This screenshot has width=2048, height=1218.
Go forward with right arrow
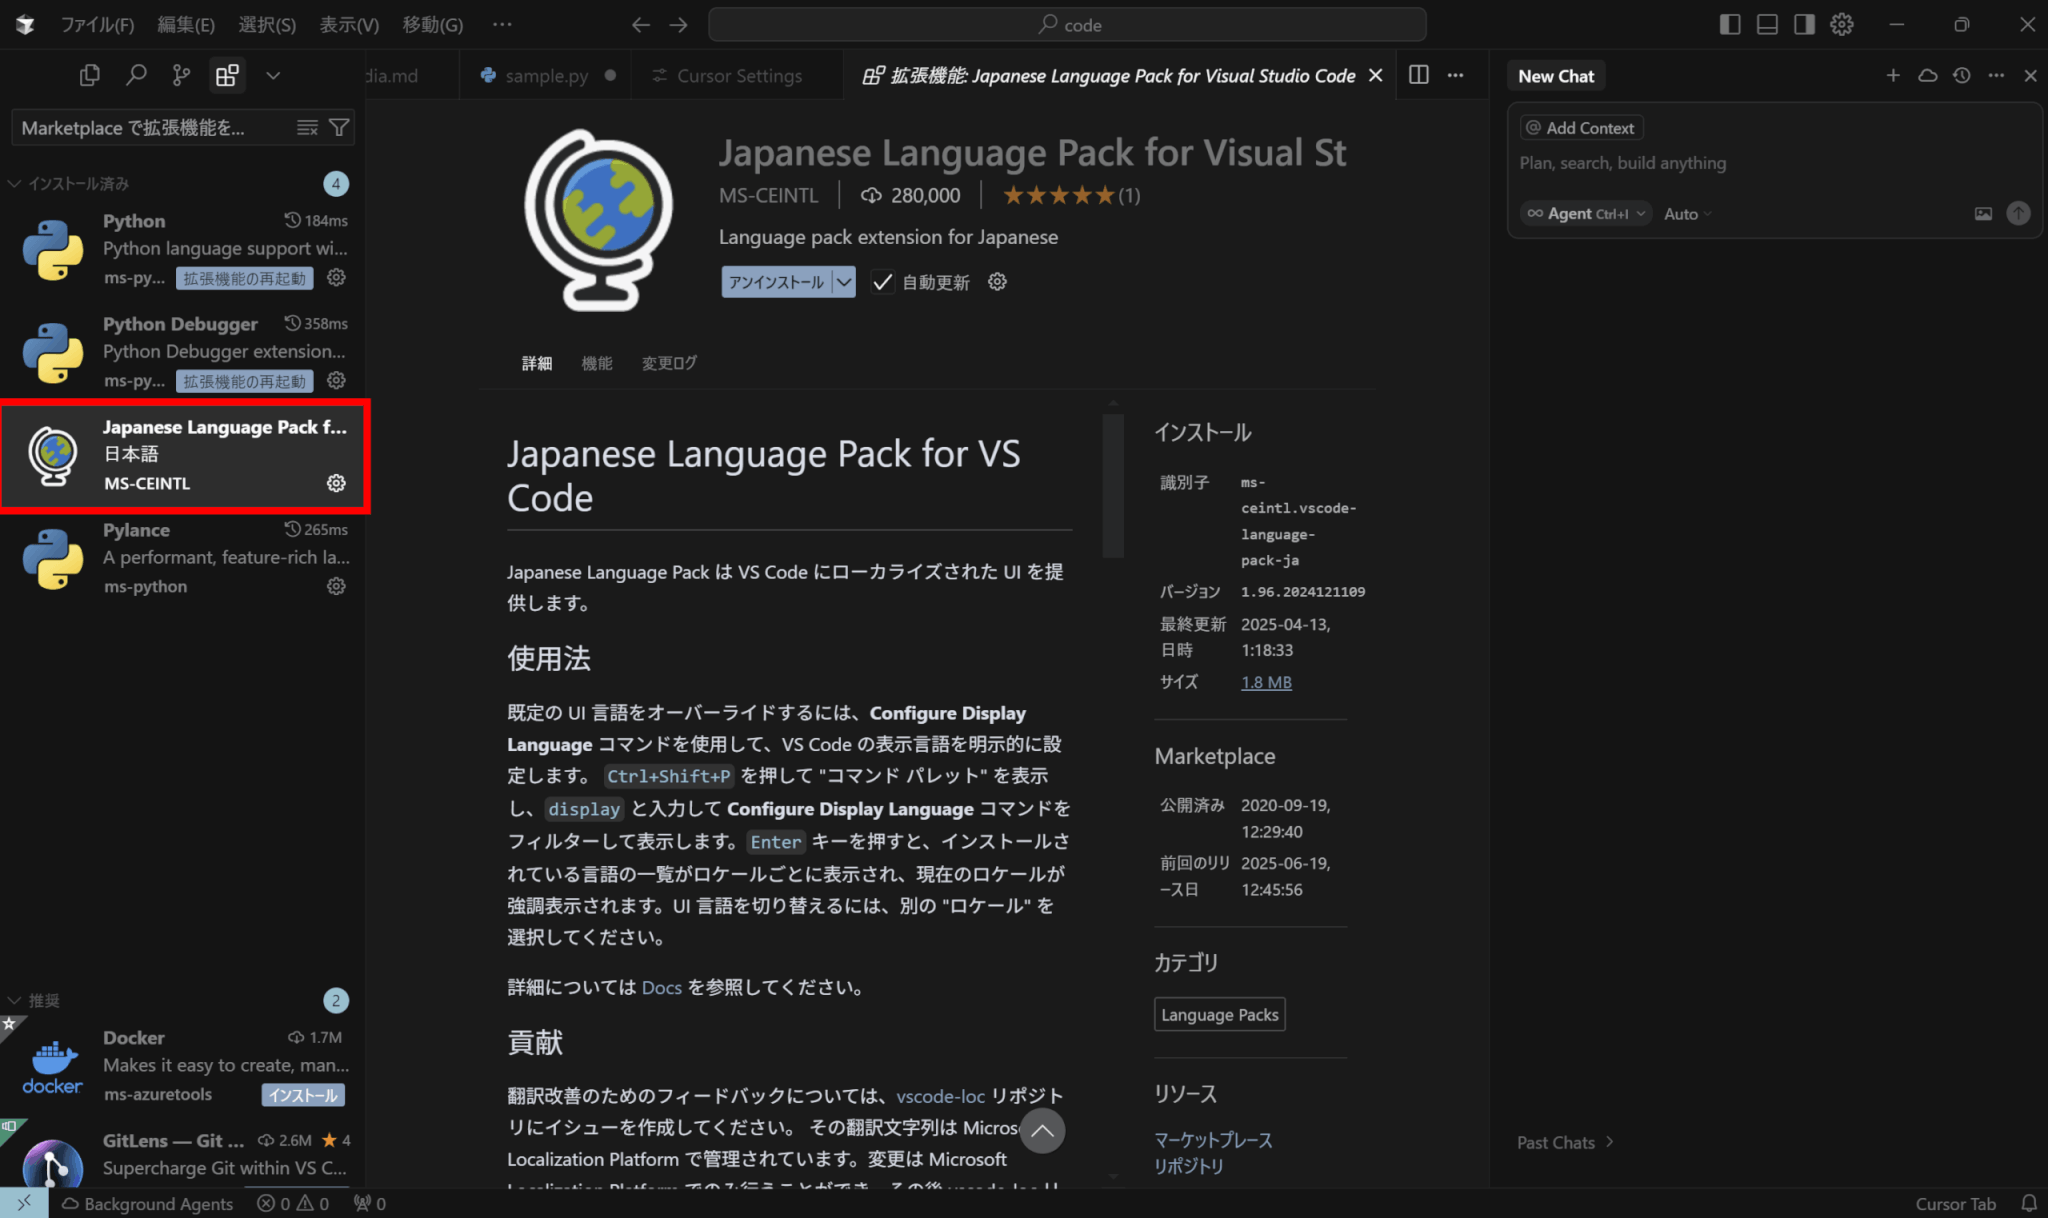click(x=679, y=24)
